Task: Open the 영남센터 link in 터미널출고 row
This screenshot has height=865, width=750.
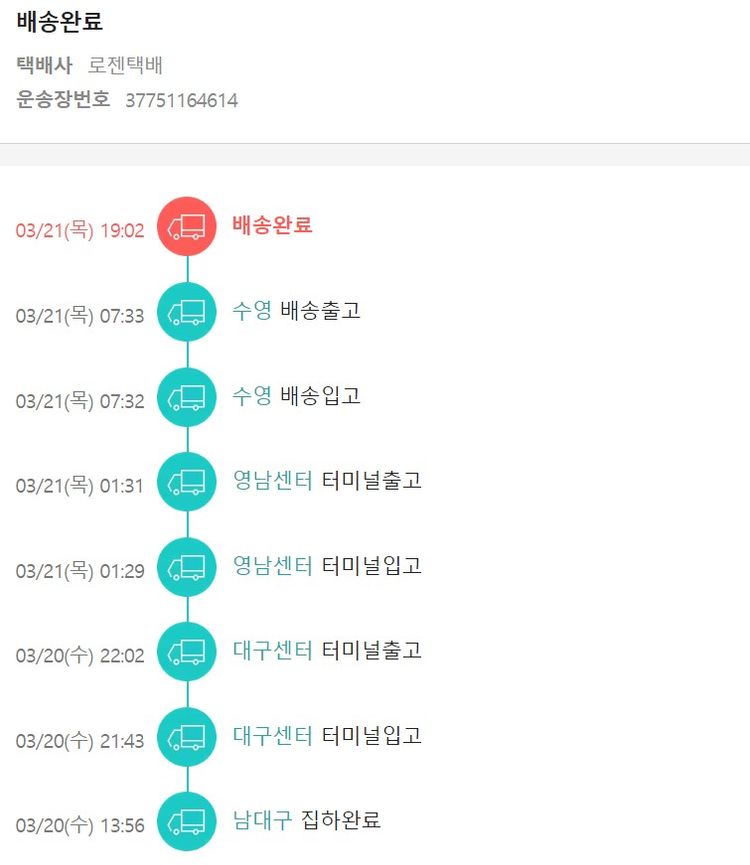Action: 272,481
